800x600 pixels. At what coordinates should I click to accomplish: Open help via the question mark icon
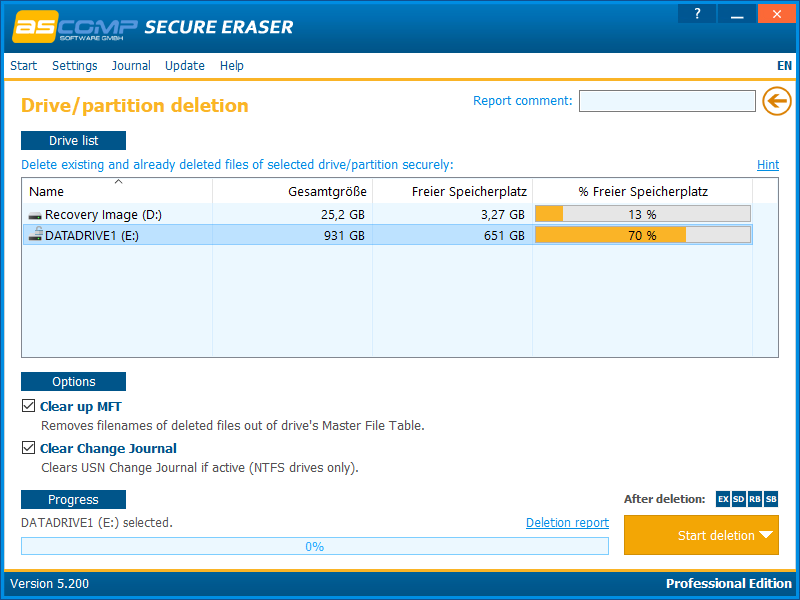696,13
